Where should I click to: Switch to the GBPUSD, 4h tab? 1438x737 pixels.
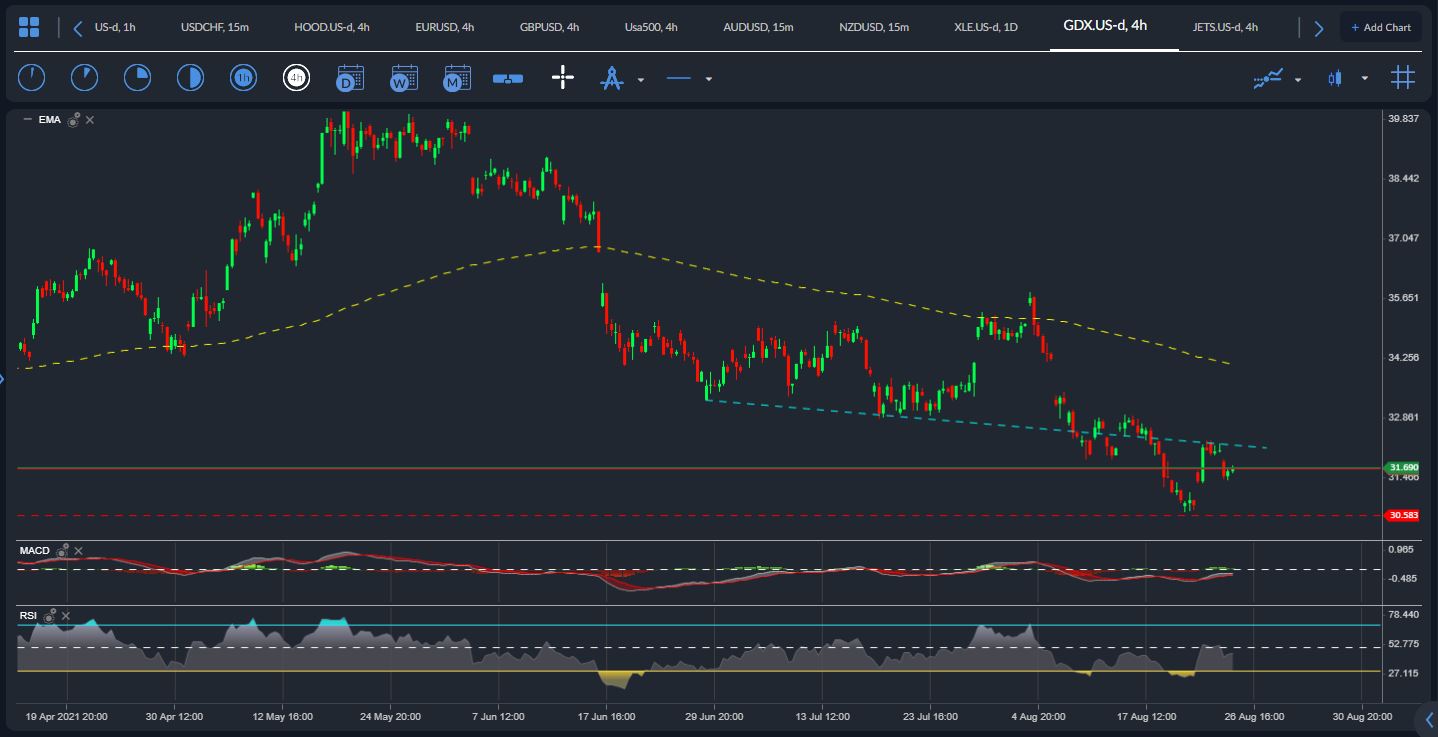[x=549, y=27]
